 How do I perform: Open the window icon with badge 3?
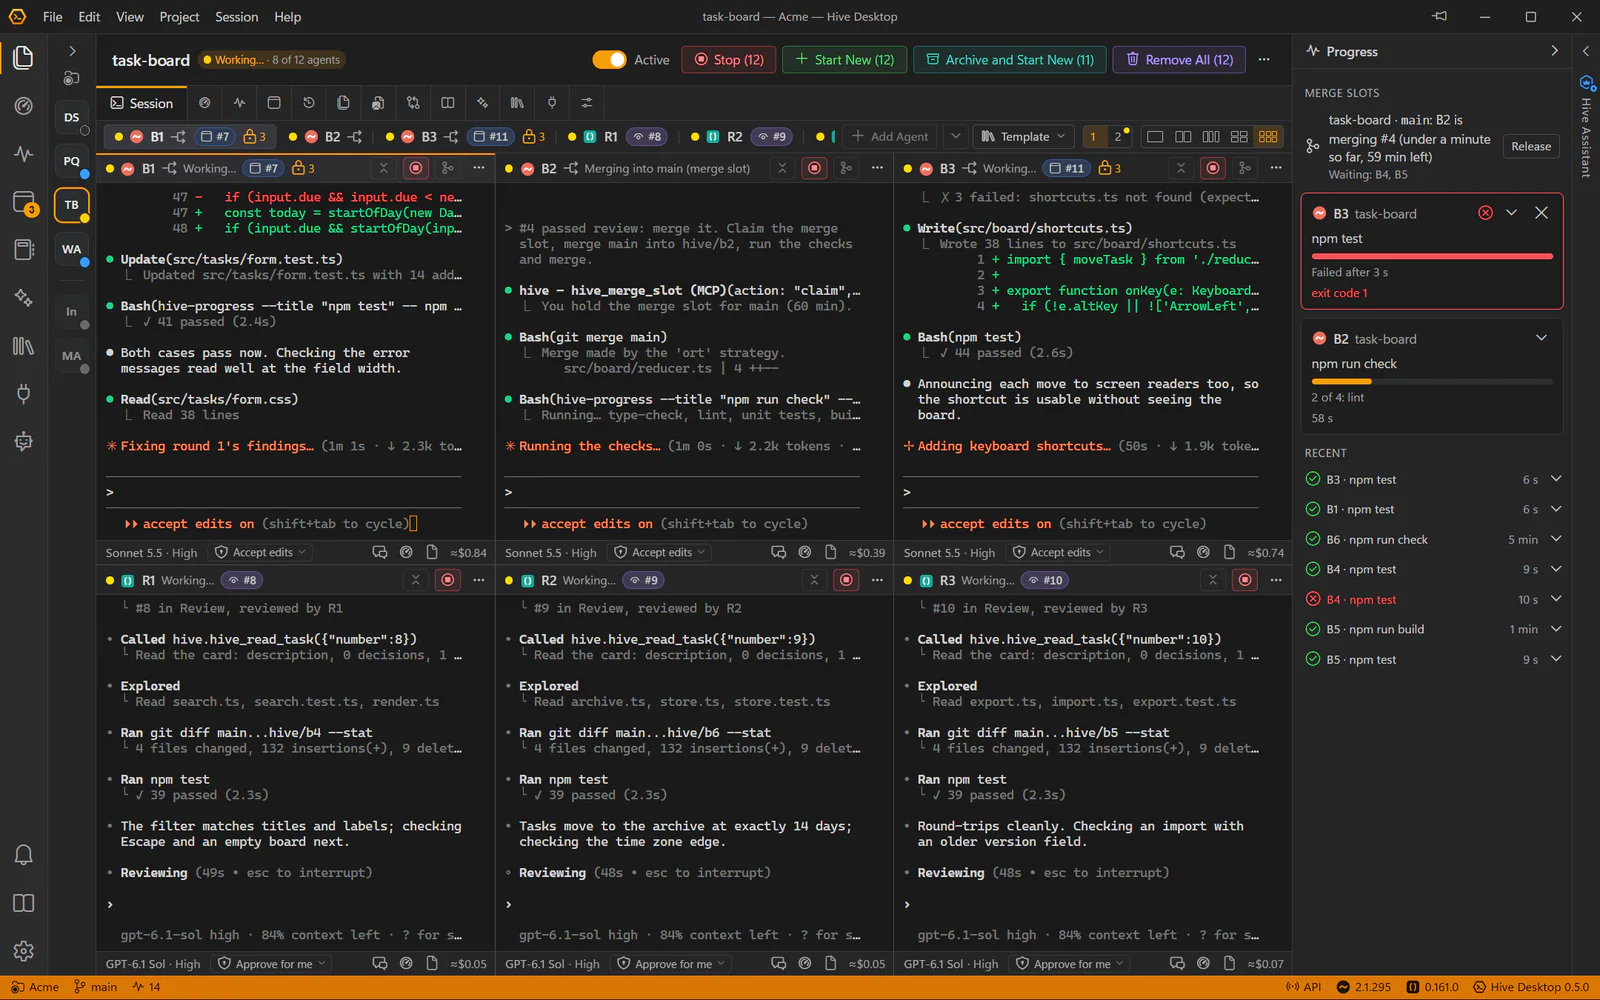point(24,203)
